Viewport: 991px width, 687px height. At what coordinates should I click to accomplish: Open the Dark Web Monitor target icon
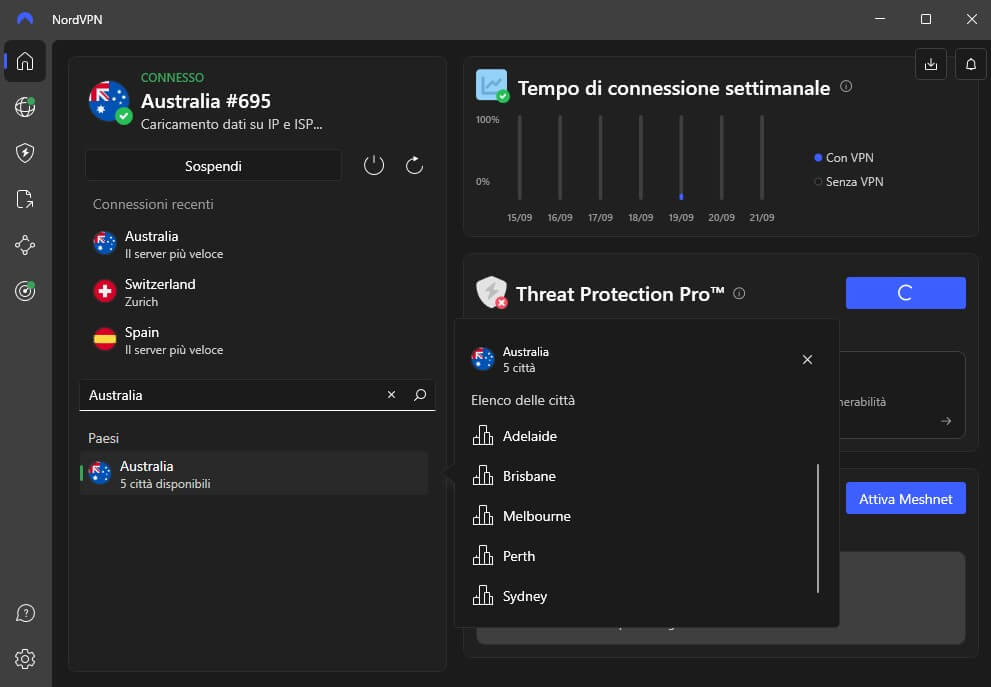coord(25,291)
